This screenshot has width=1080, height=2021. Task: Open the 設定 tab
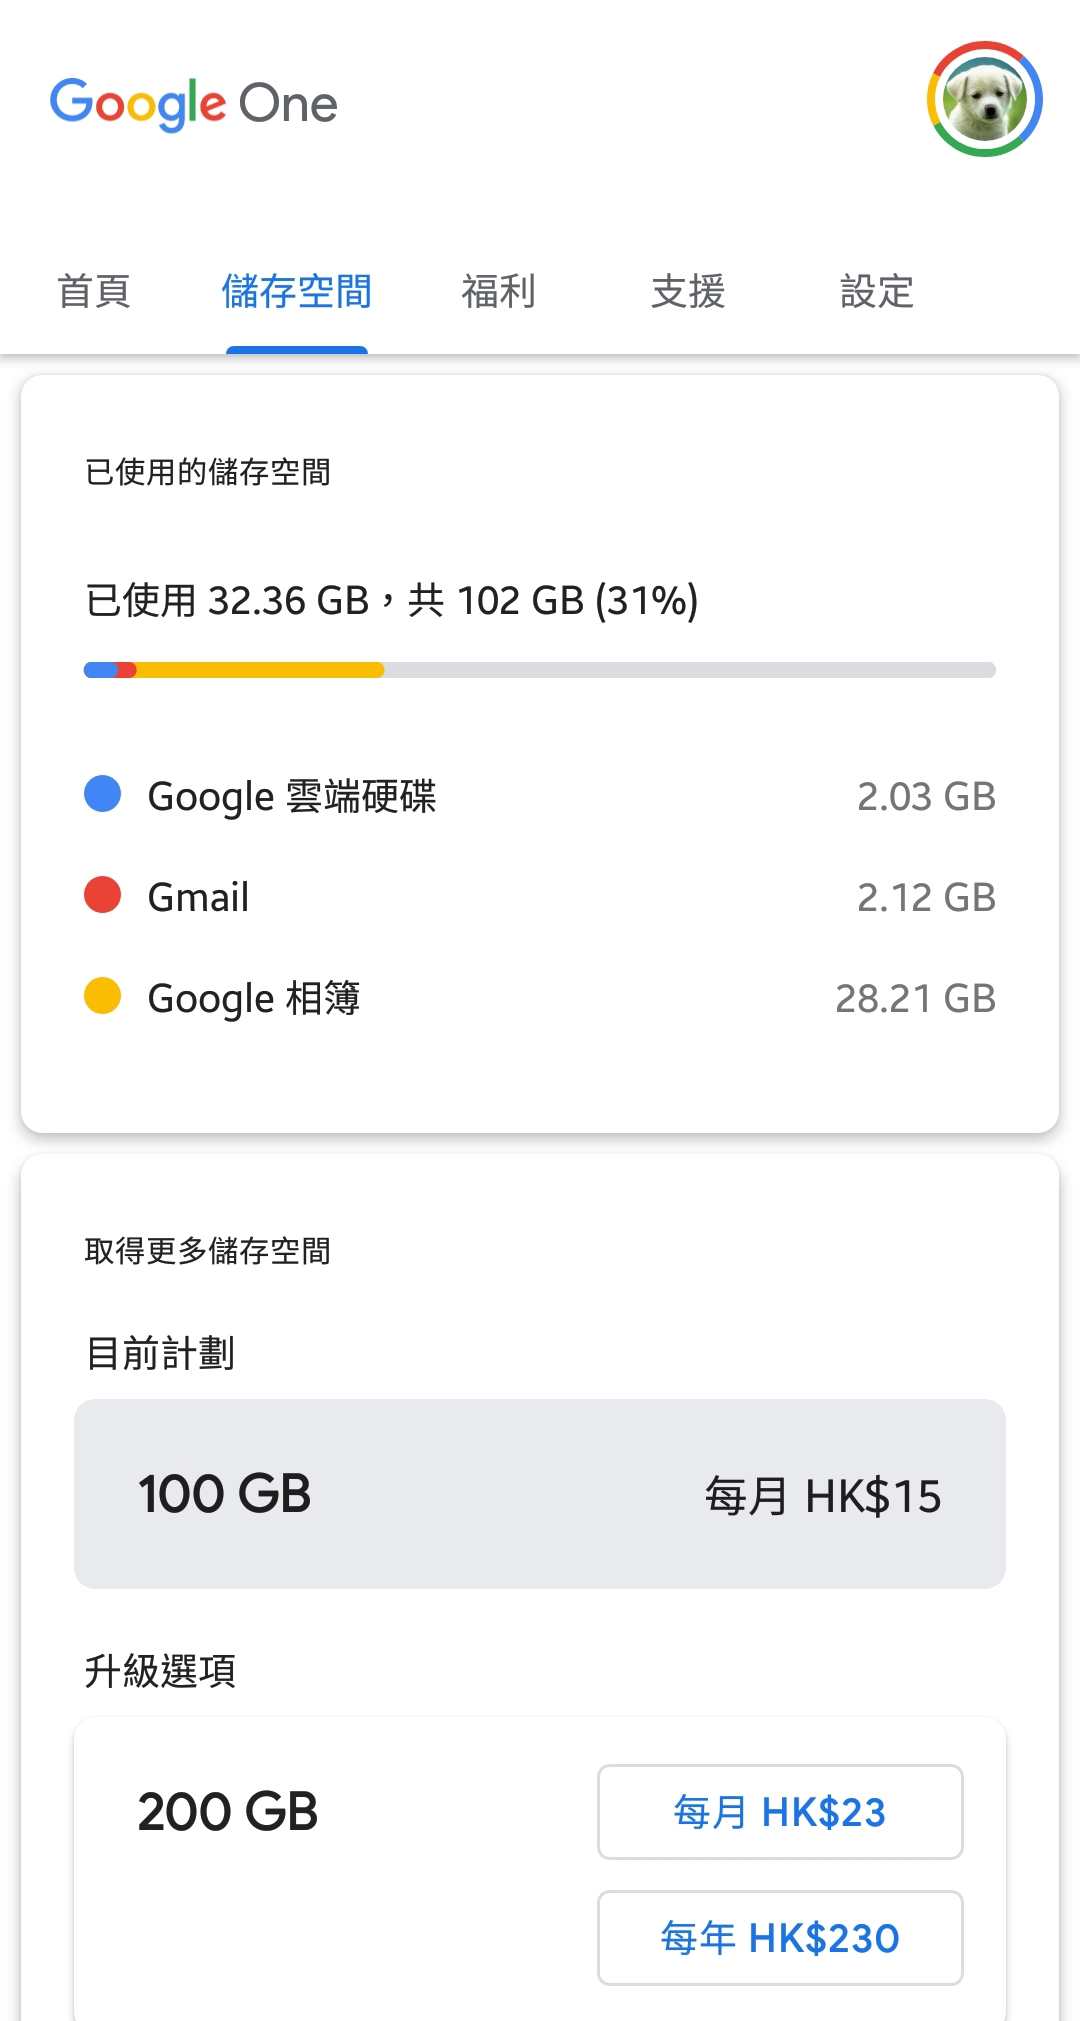tap(877, 292)
